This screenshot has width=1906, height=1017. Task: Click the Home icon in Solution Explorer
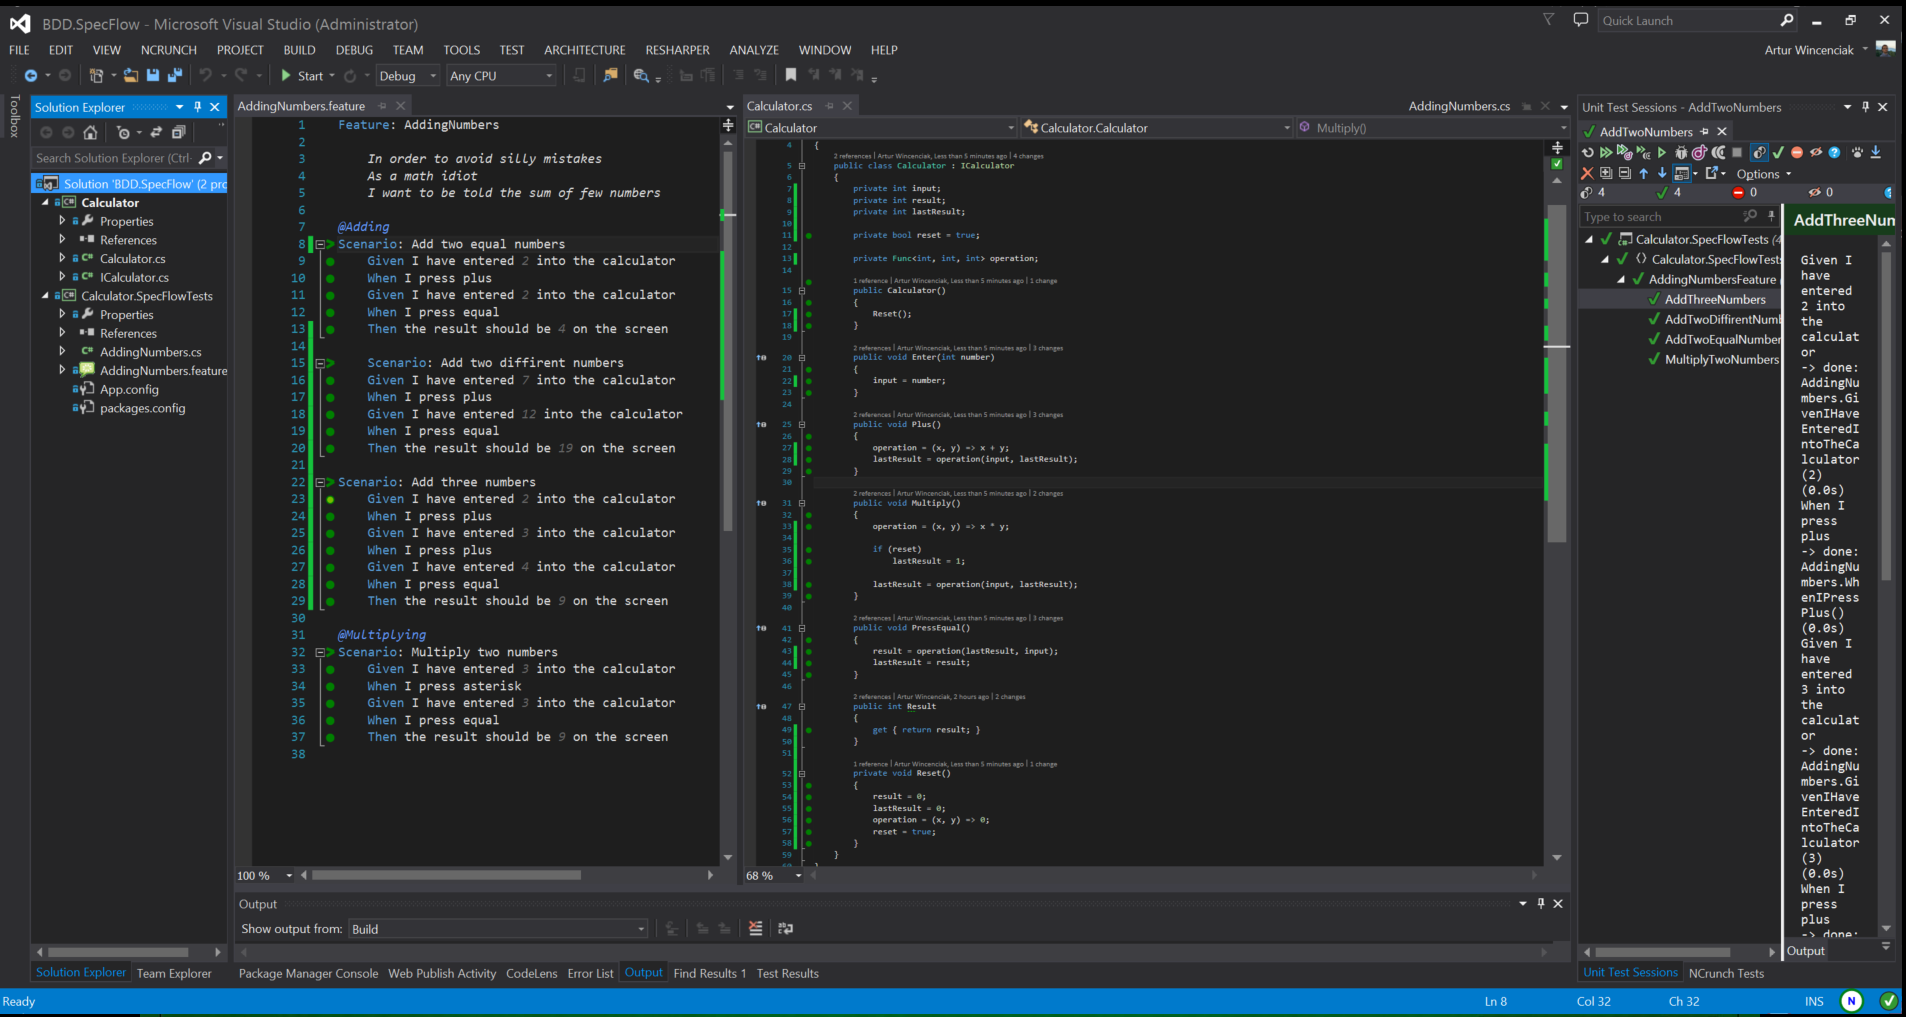pos(90,132)
